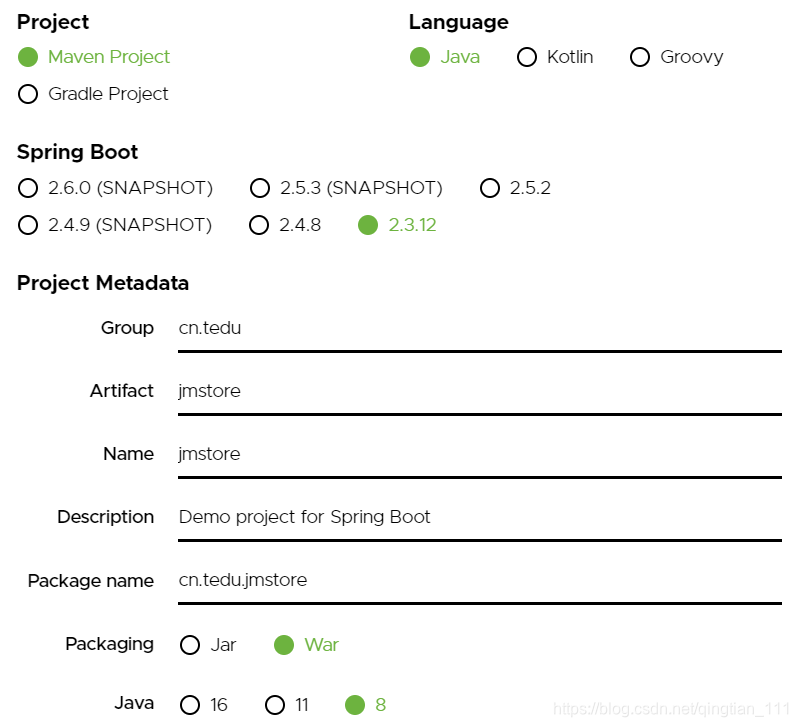Focus the Artifact text field
Viewport: 798px width, 727px height.
point(479,391)
